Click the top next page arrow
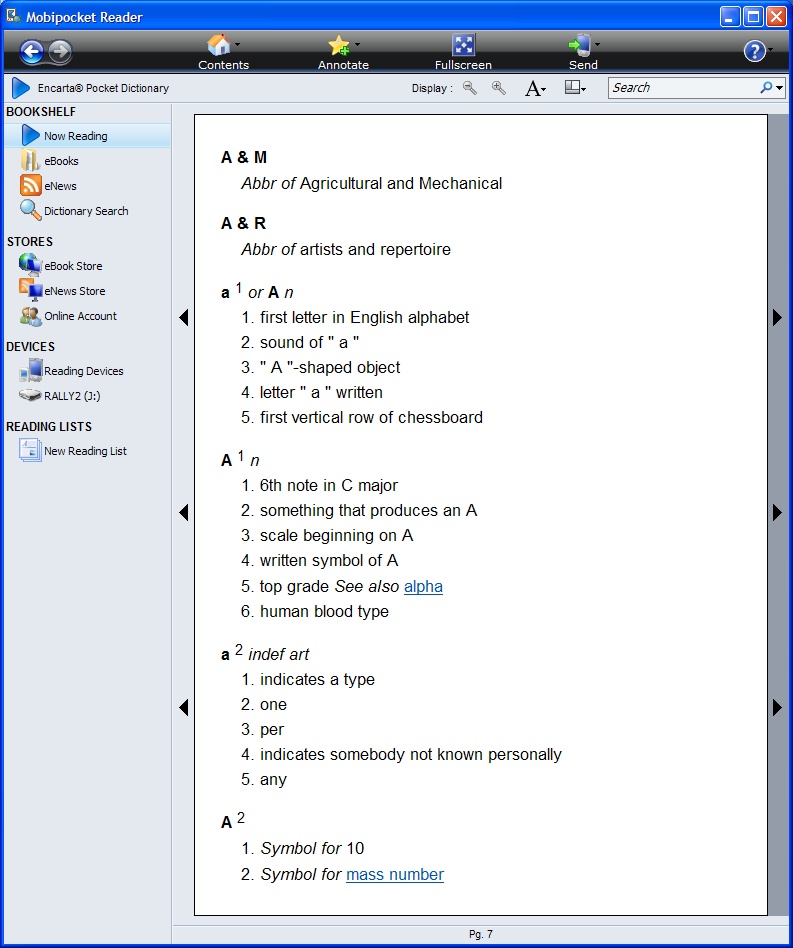This screenshot has height=948, width=793. 777,317
